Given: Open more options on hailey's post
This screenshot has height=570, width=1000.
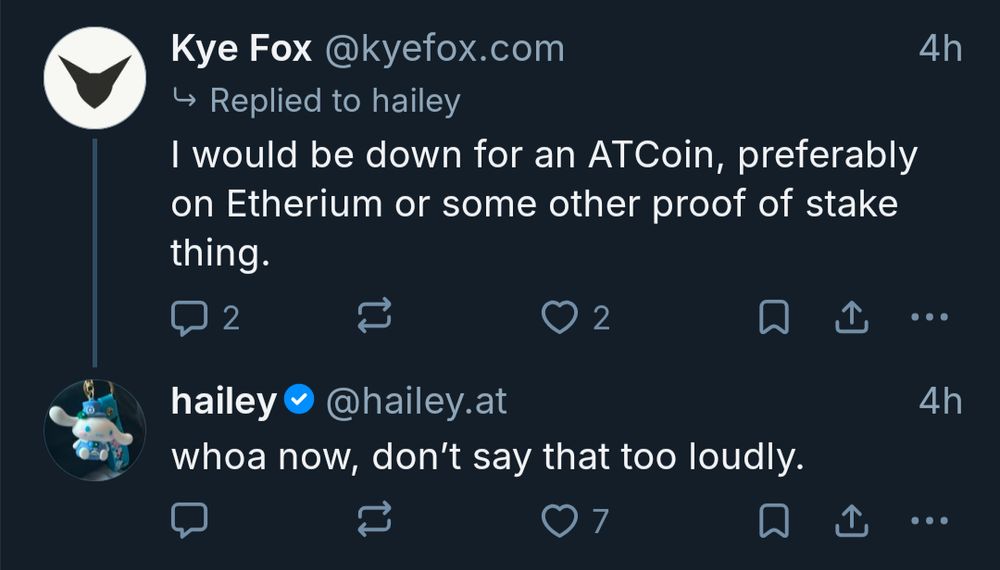Looking at the screenshot, I should (x=929, y=520).
